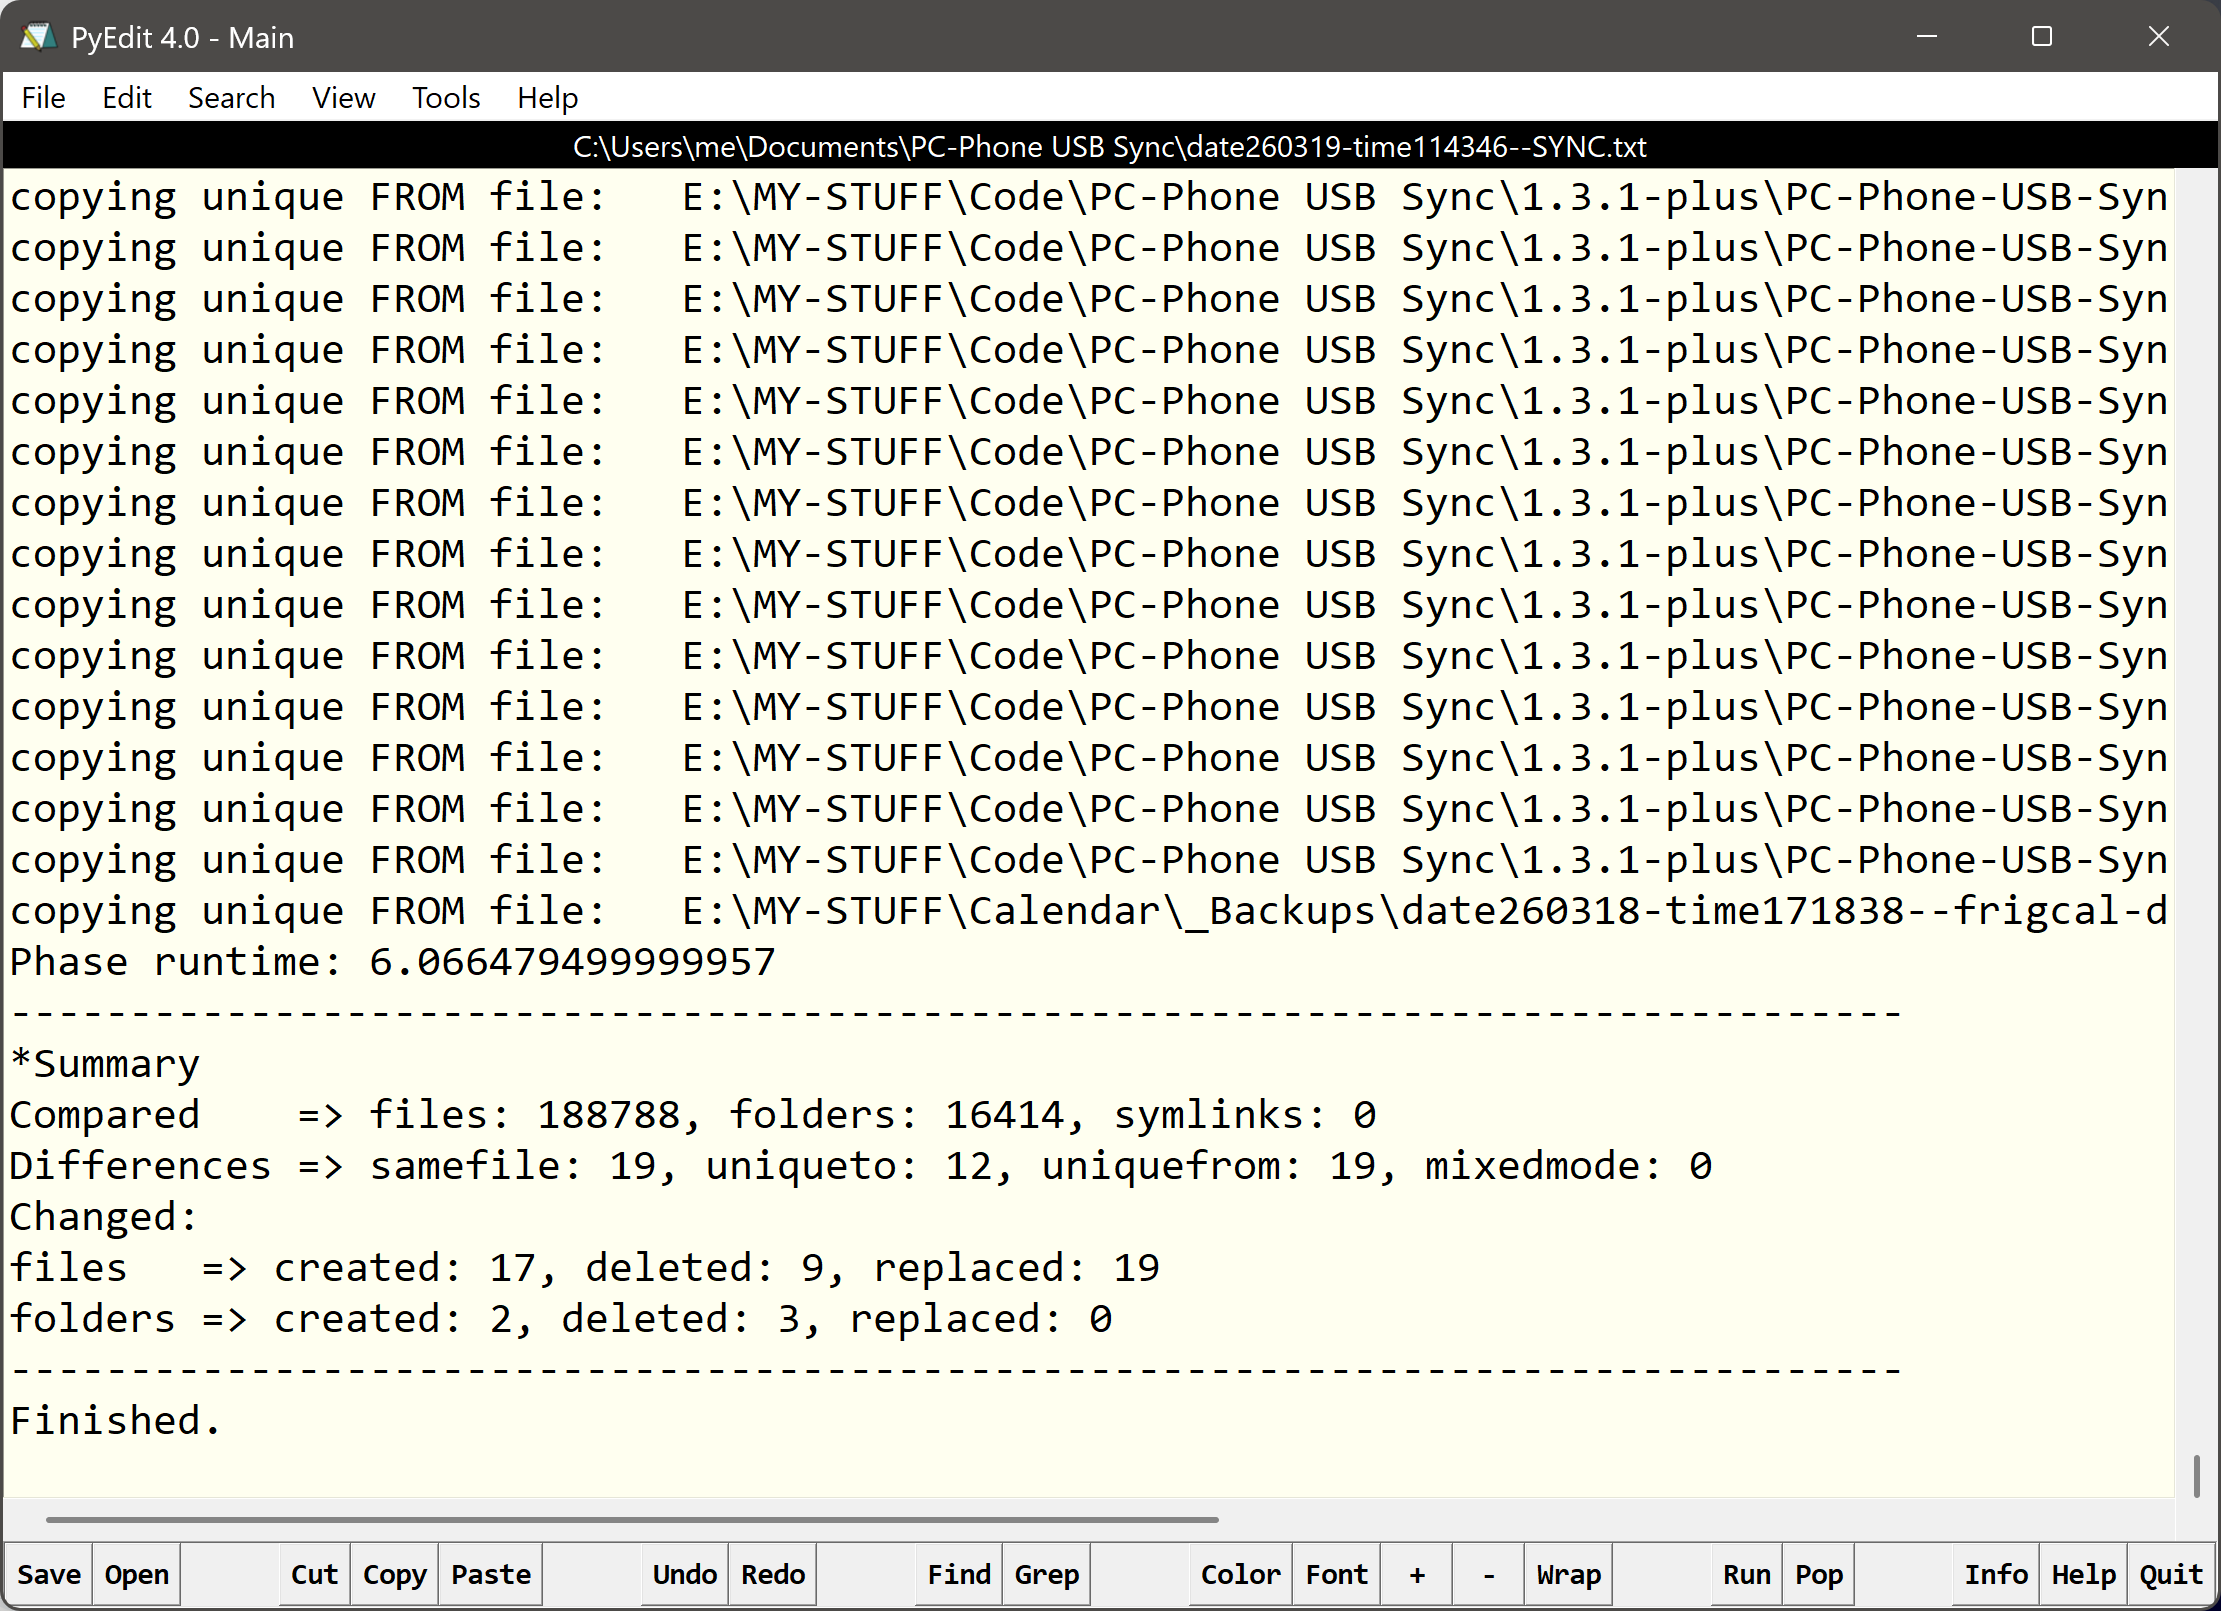This screenshot has width=2221, height=1611.
Task: Open the Edit menu
Action: 126,98
